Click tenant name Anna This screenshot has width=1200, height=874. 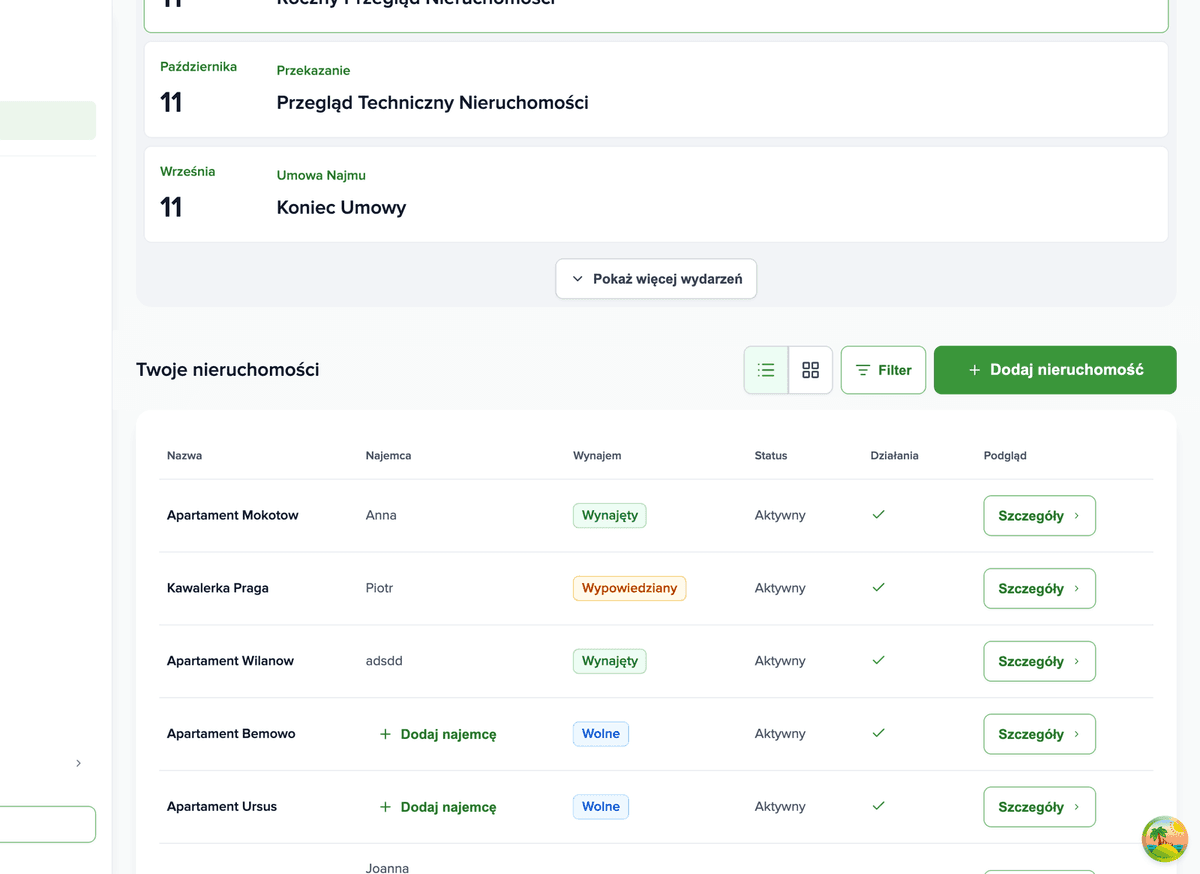381,516
